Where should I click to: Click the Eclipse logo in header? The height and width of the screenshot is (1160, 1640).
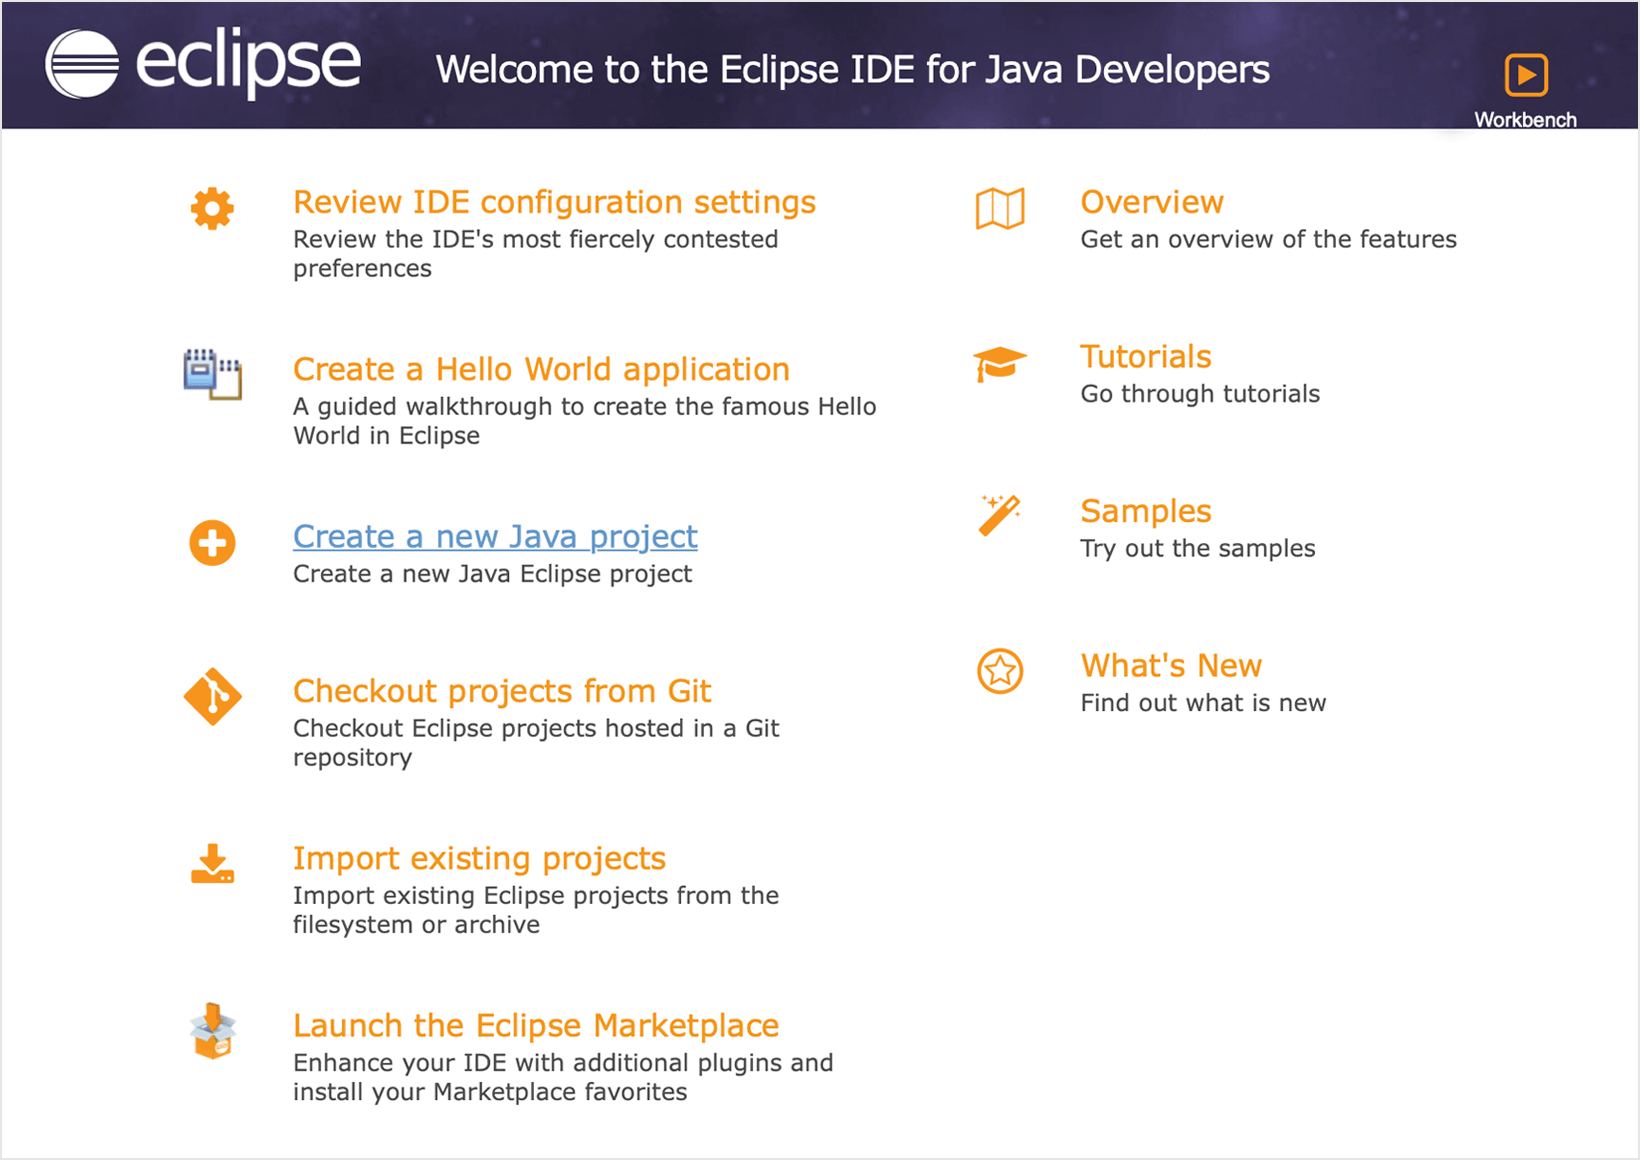pyautogui.click(x=203, y=64)
